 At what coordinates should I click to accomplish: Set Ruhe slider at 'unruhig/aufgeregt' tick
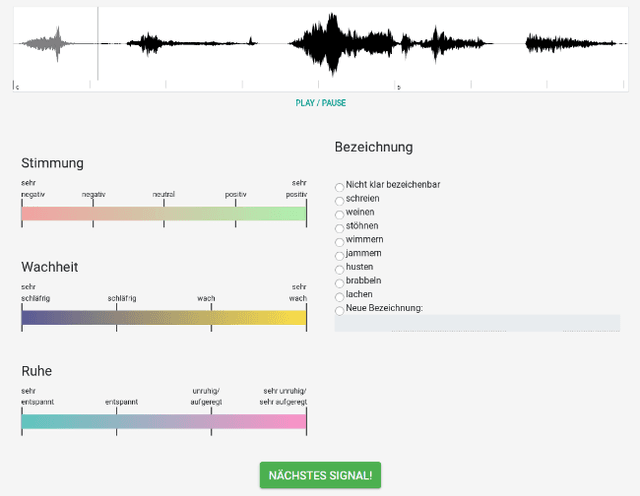click(211, 422)
